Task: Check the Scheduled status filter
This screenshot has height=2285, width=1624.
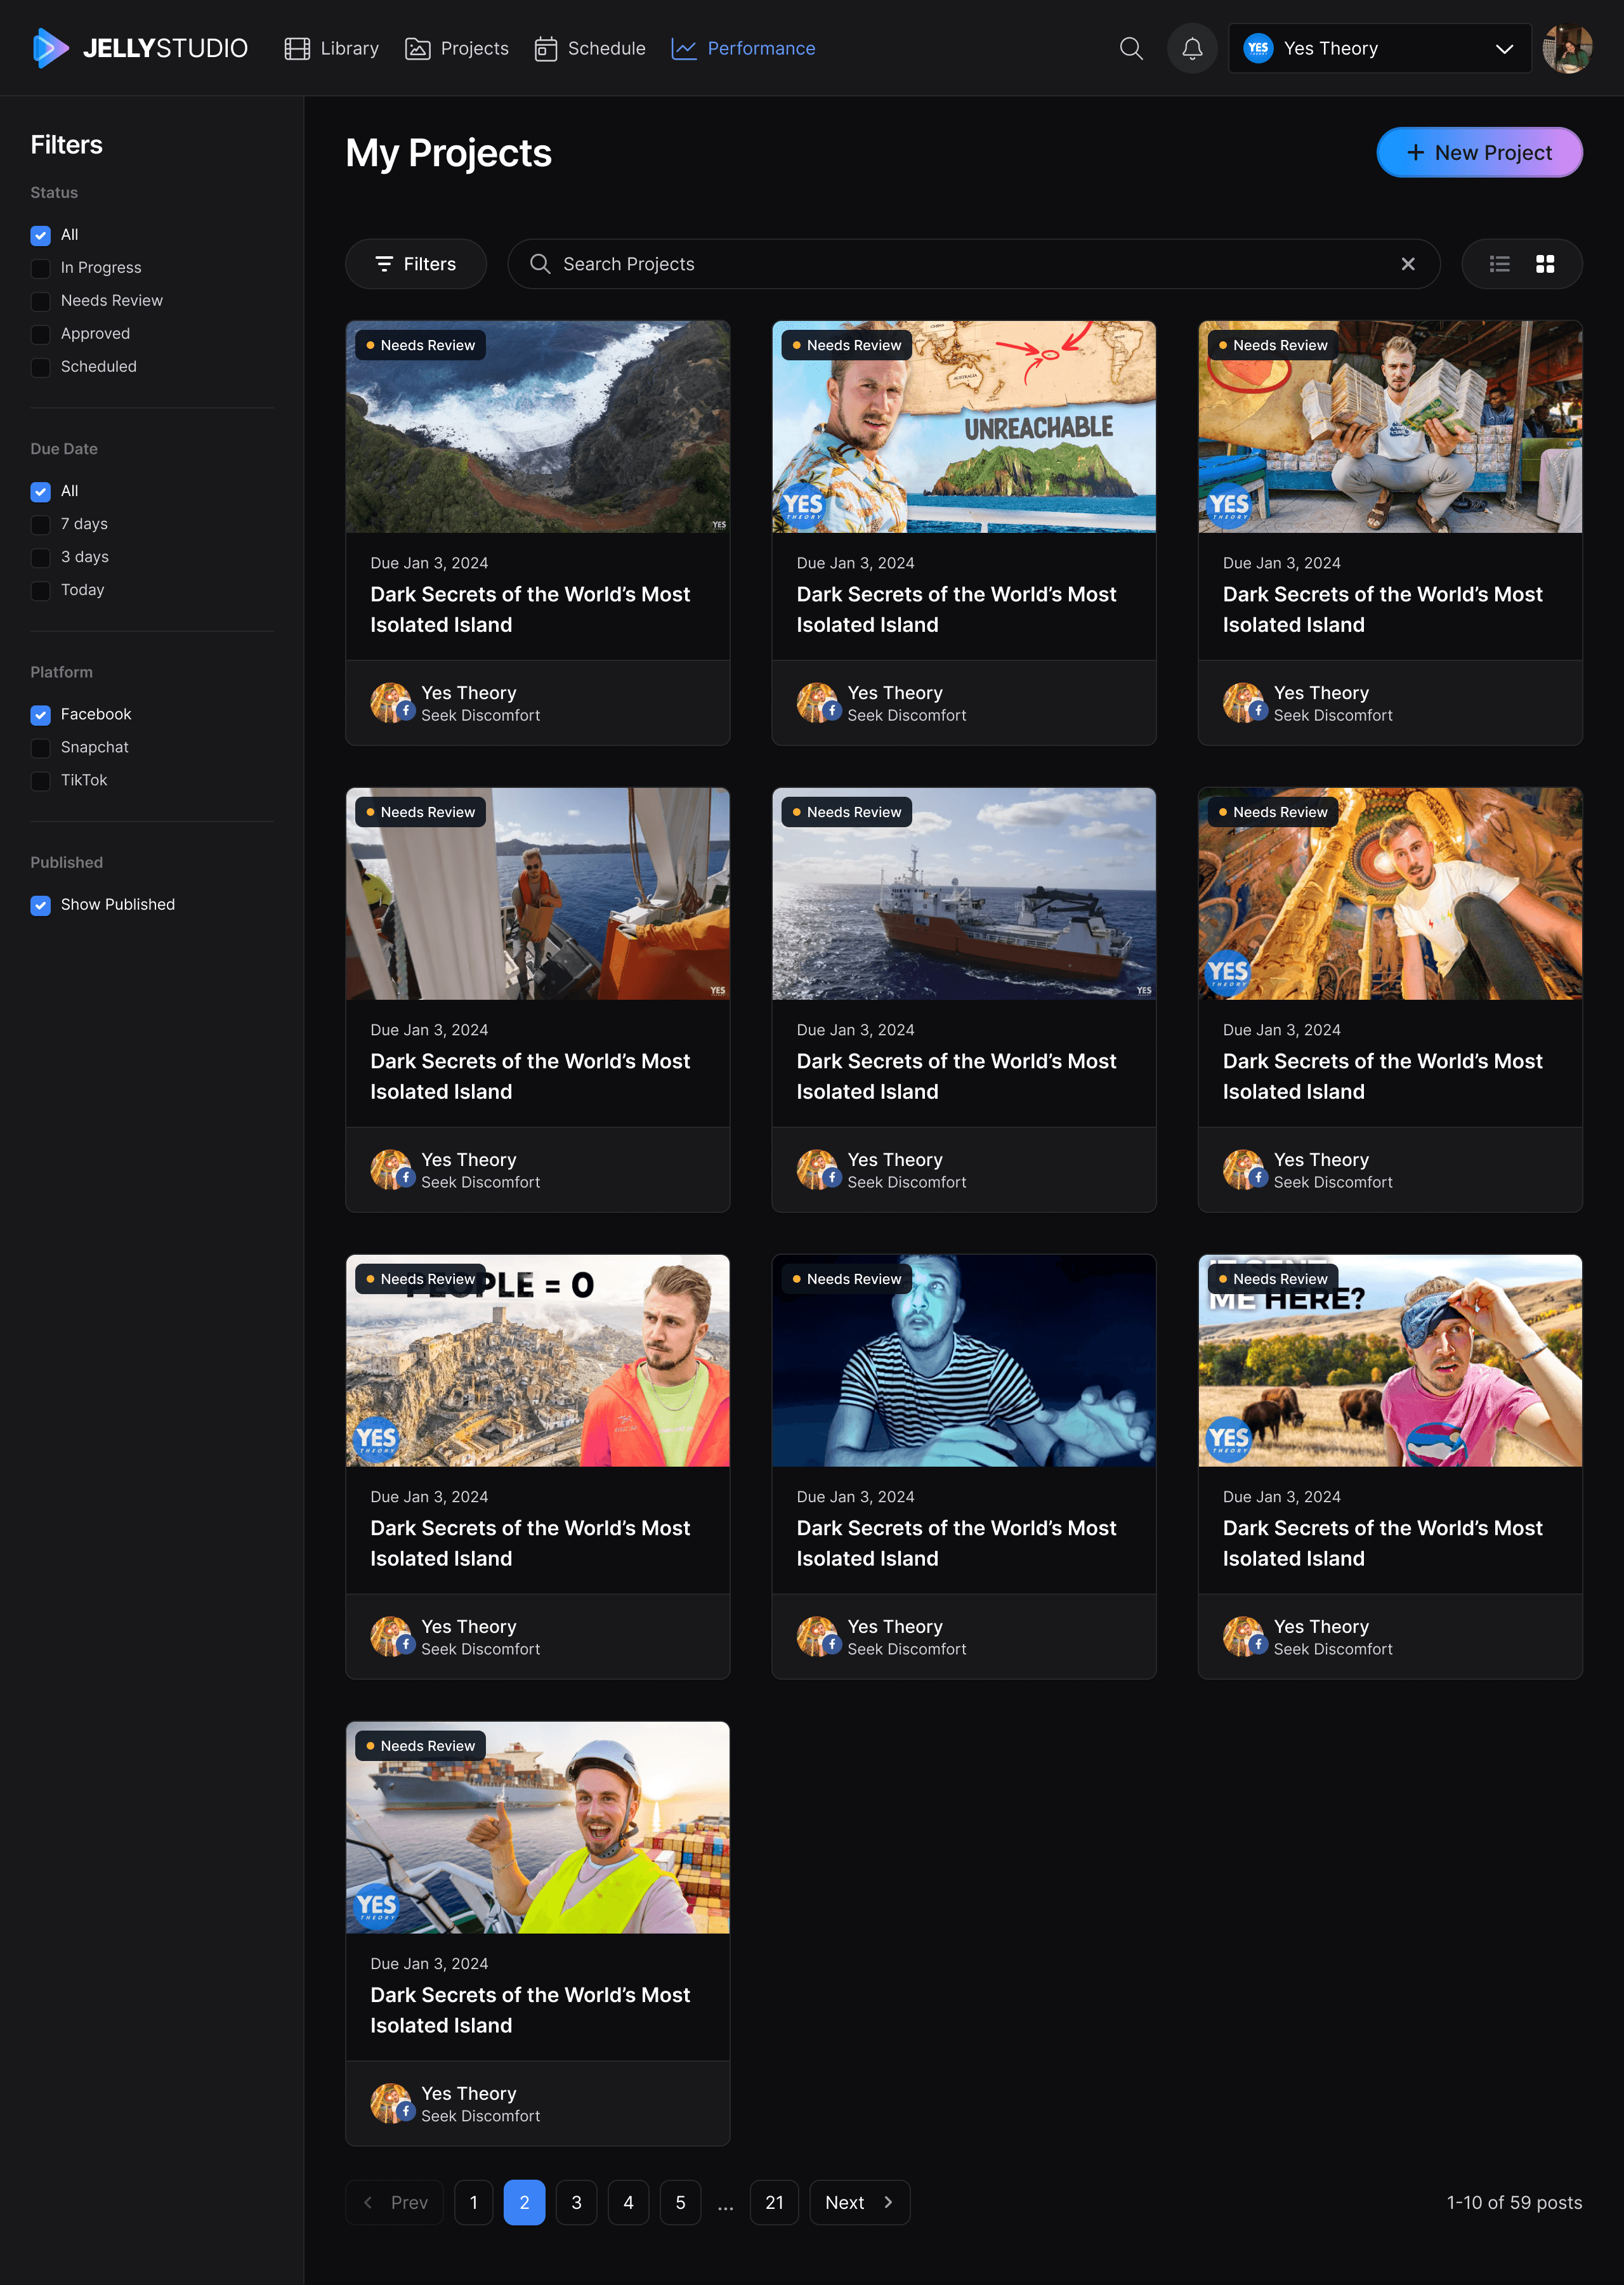Action: point(40,367)
